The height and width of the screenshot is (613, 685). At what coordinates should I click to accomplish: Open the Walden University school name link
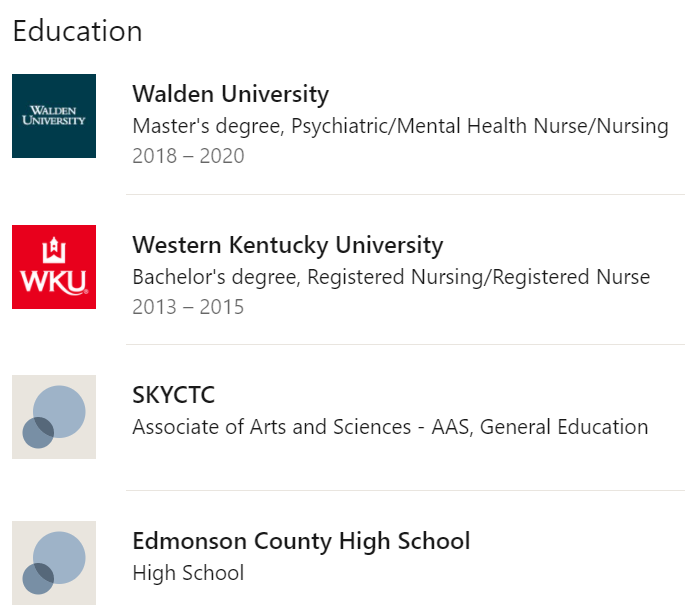(x=231, y=94)
